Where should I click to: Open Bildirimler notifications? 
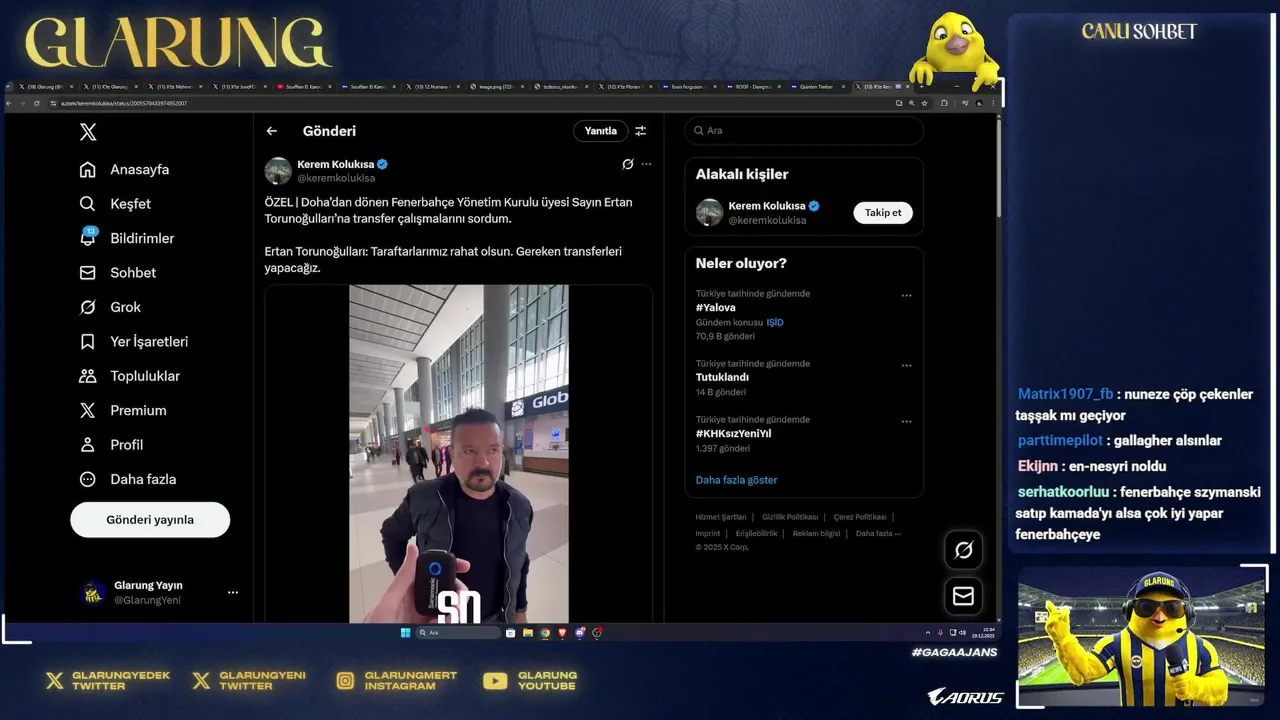click(127, 238)
